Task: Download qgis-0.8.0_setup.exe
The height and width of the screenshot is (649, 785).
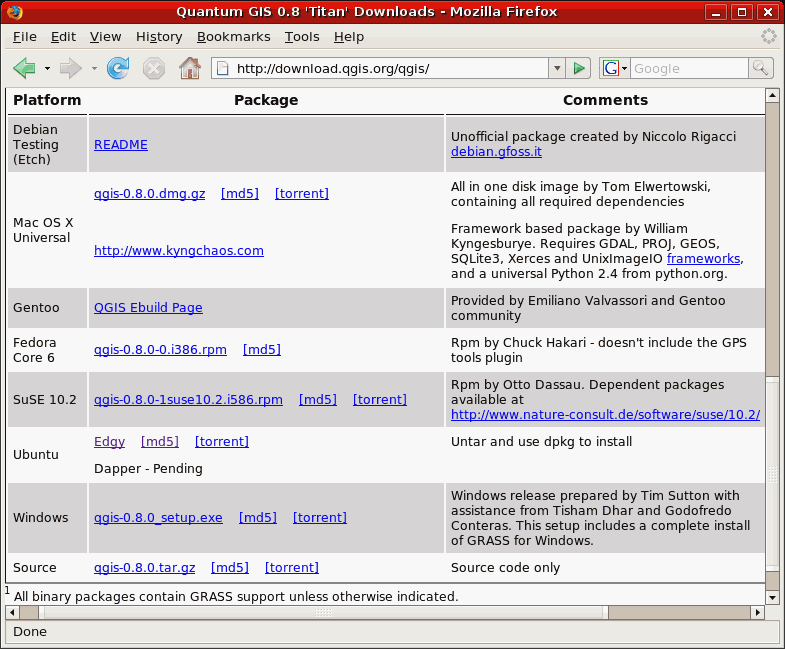Action: [158, 518]
